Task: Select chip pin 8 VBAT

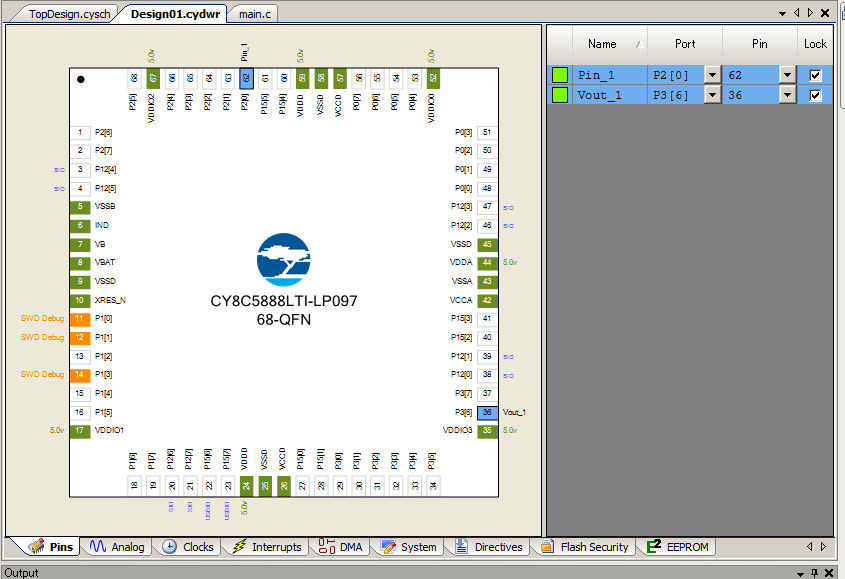Action: tap(80, 263)
